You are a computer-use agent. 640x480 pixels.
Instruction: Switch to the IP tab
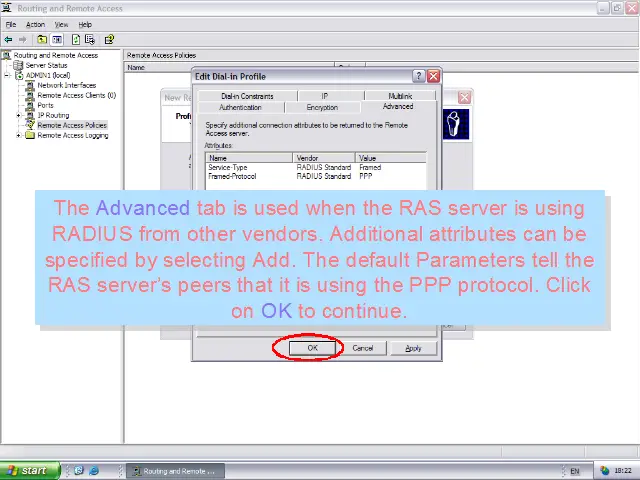(324, 96)
